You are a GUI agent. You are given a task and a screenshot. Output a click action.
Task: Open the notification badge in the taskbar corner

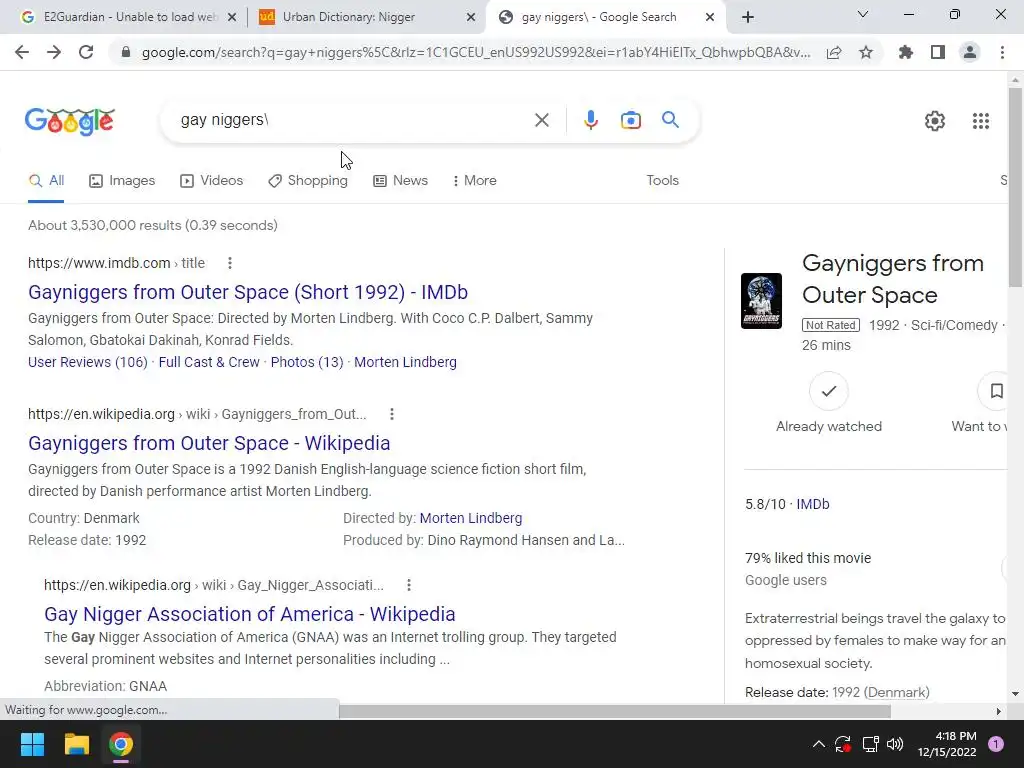(996, 744)
